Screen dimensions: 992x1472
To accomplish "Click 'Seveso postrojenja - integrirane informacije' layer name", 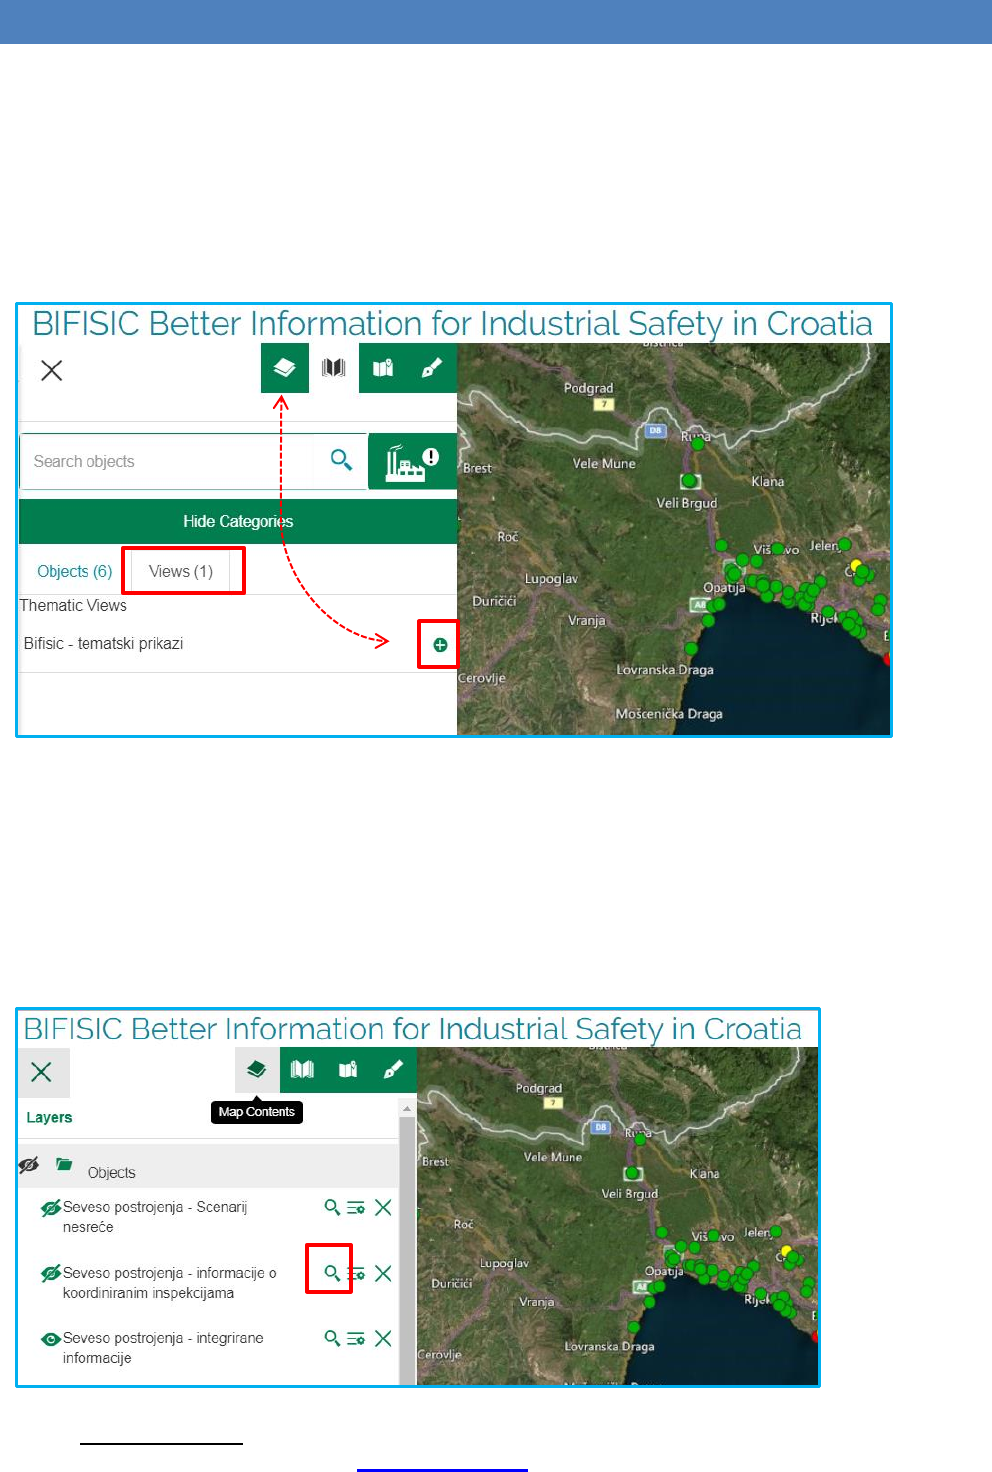I will [163, 1348].
